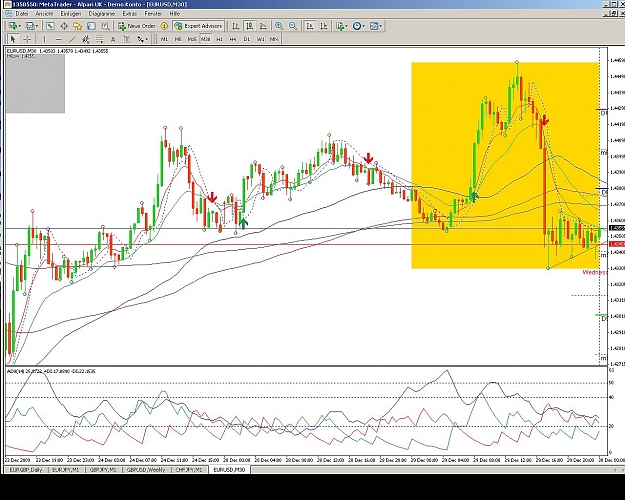Open the EURJPY,M1 chart tab
The width and height of the screenshot is (625, 500).
point(66,470)
